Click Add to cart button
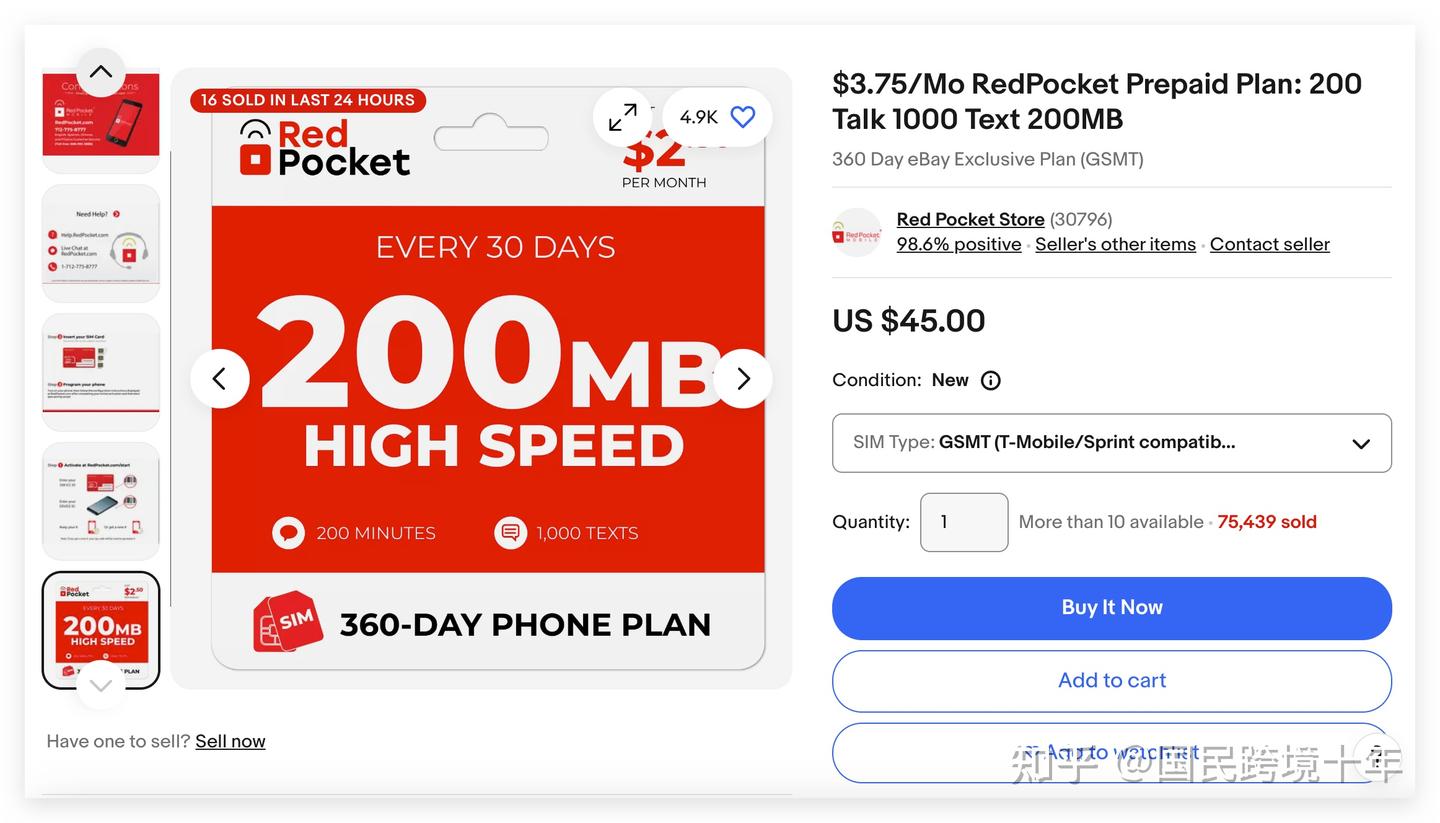Image resolution: width=1440 pixels, height=823 pixels. click(x=1111, y=681)
